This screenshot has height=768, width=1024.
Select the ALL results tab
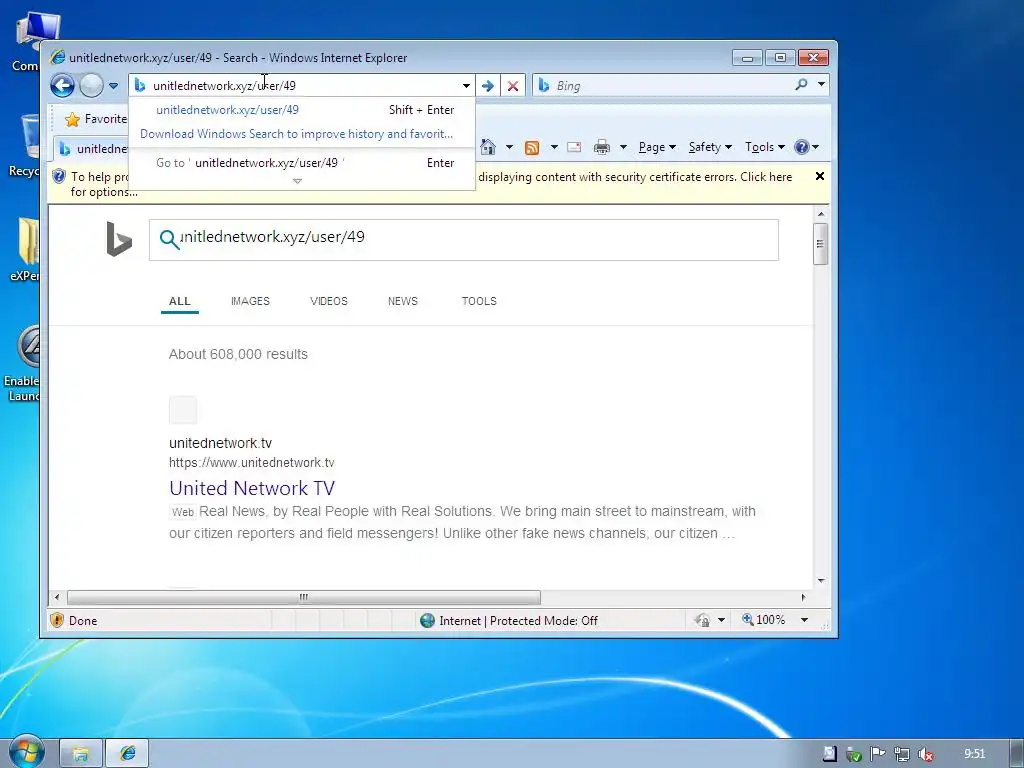pos(180,301)
